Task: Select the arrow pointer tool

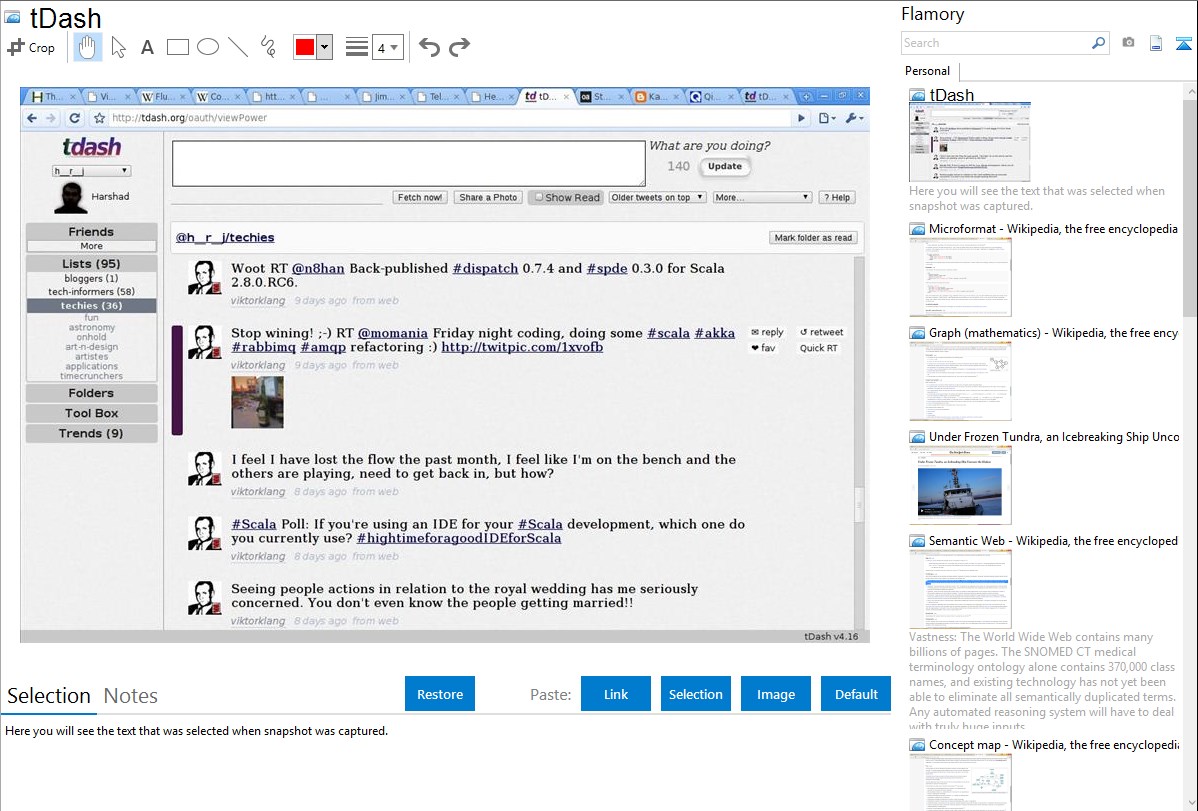Action: click(x=119, y=47)
